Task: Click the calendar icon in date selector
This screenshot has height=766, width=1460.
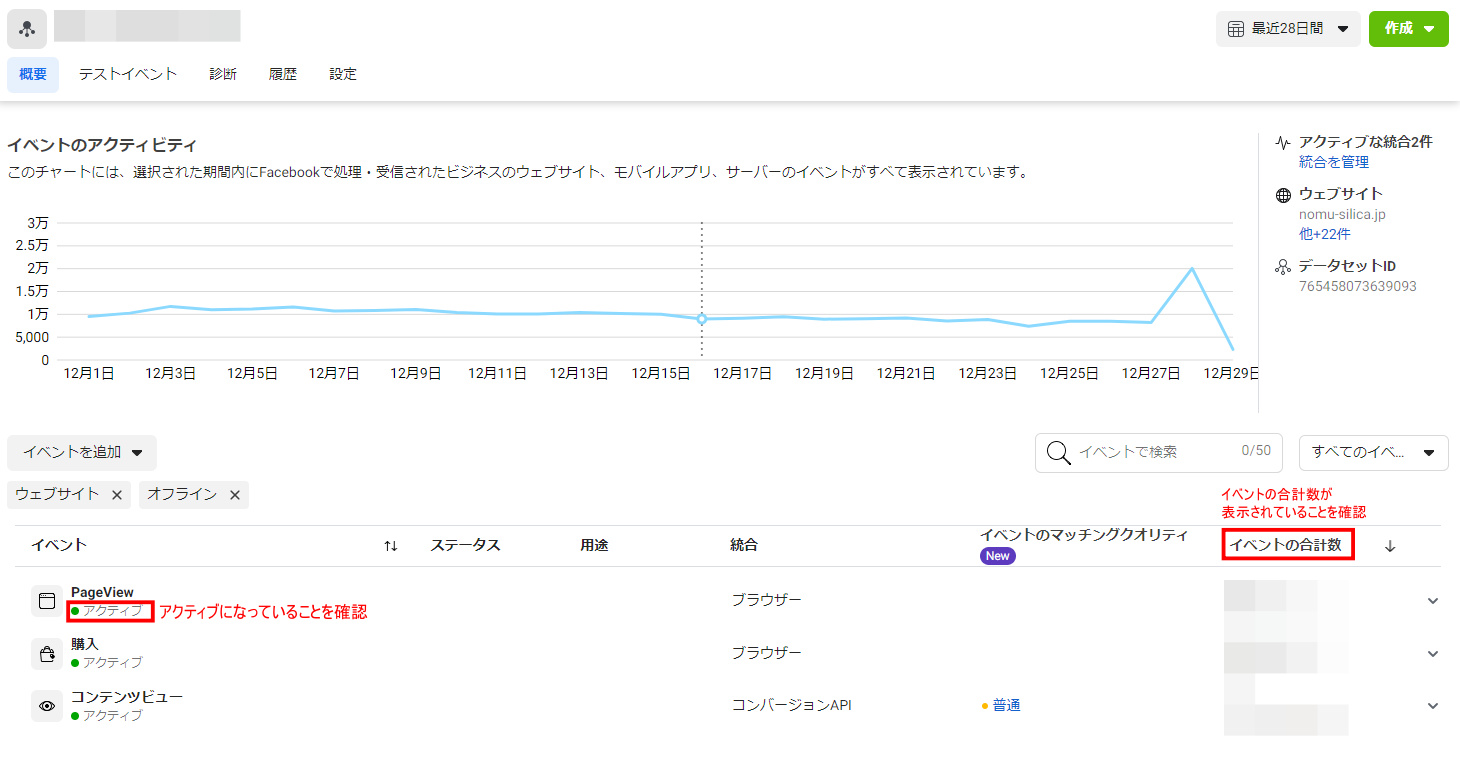Action: pyautogui.click(x=1235, y=29)
